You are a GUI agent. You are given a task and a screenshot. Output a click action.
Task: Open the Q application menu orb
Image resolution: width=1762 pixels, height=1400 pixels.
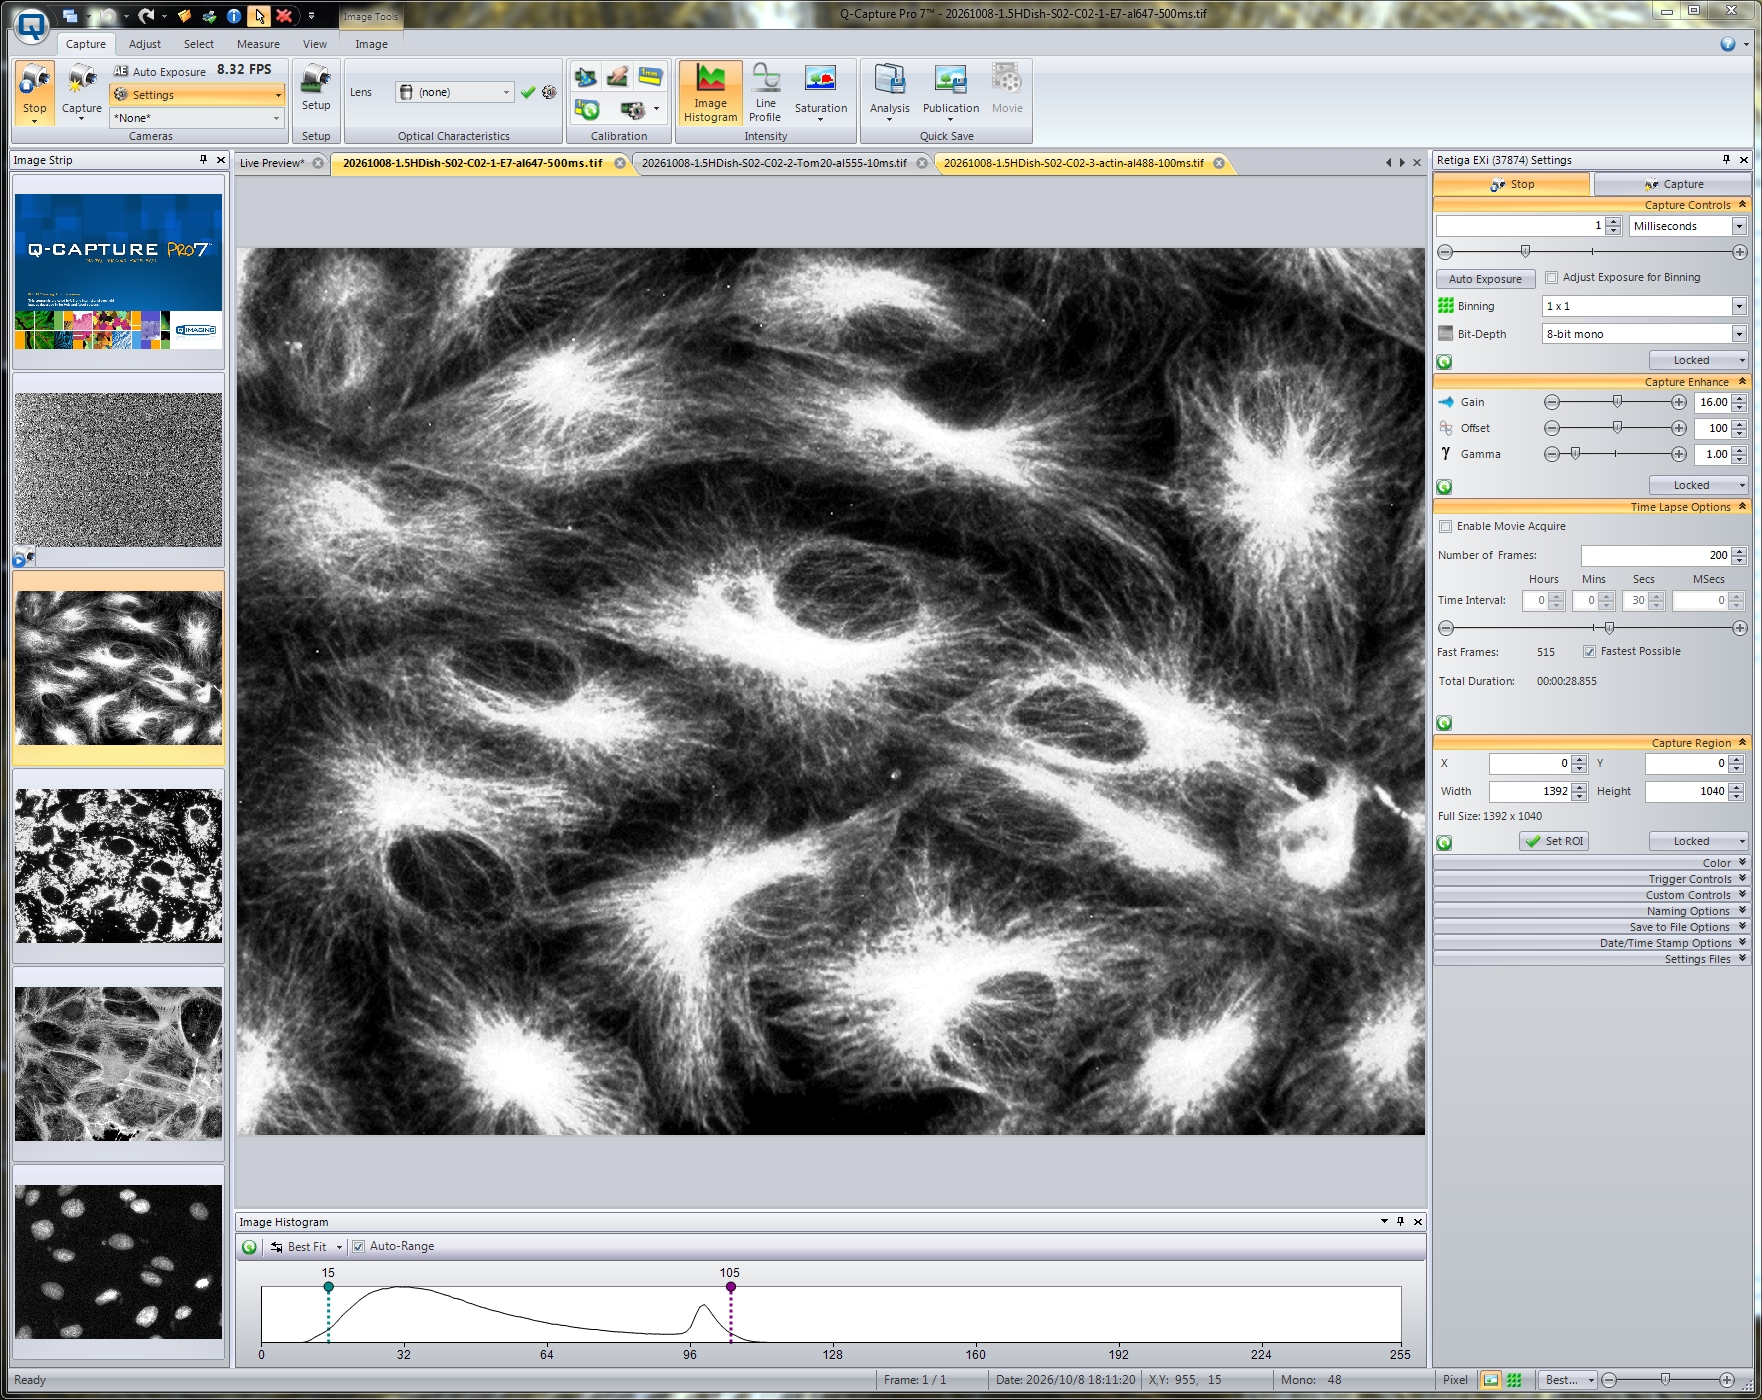32,27
